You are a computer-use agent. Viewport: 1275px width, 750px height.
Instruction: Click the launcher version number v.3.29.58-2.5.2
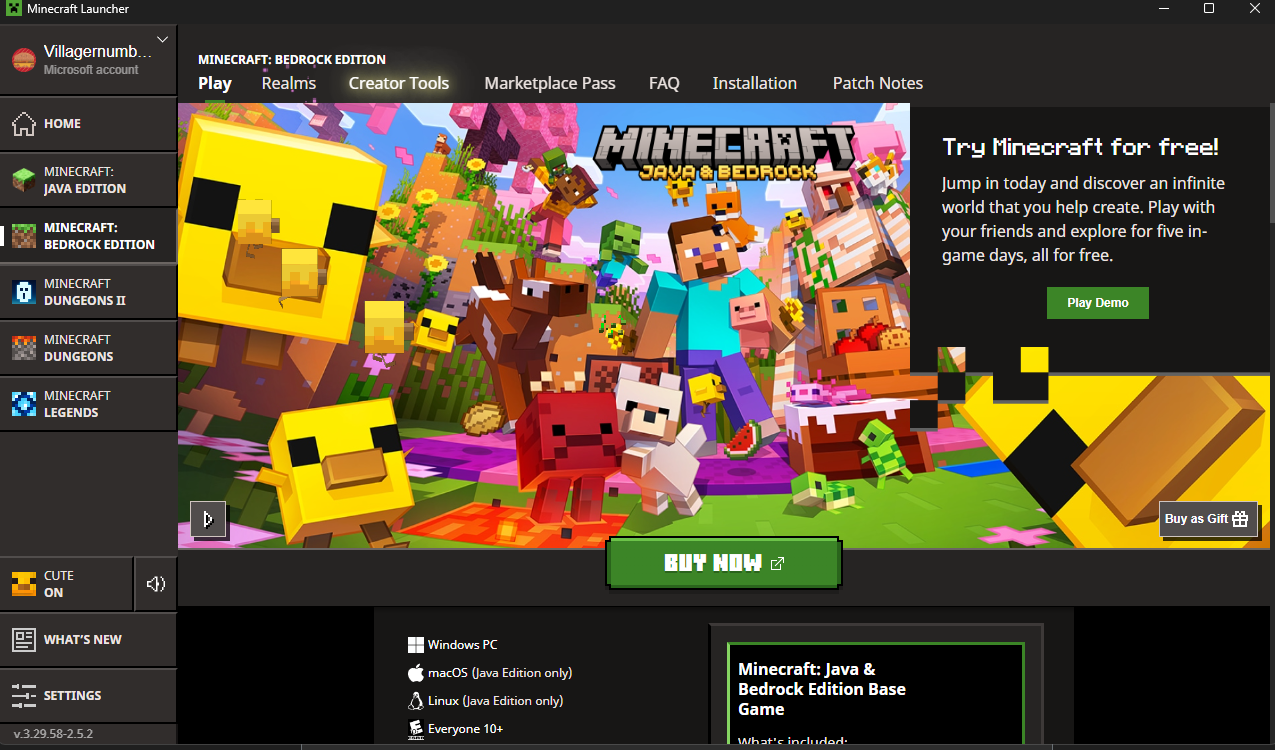(x=53, y=734)
